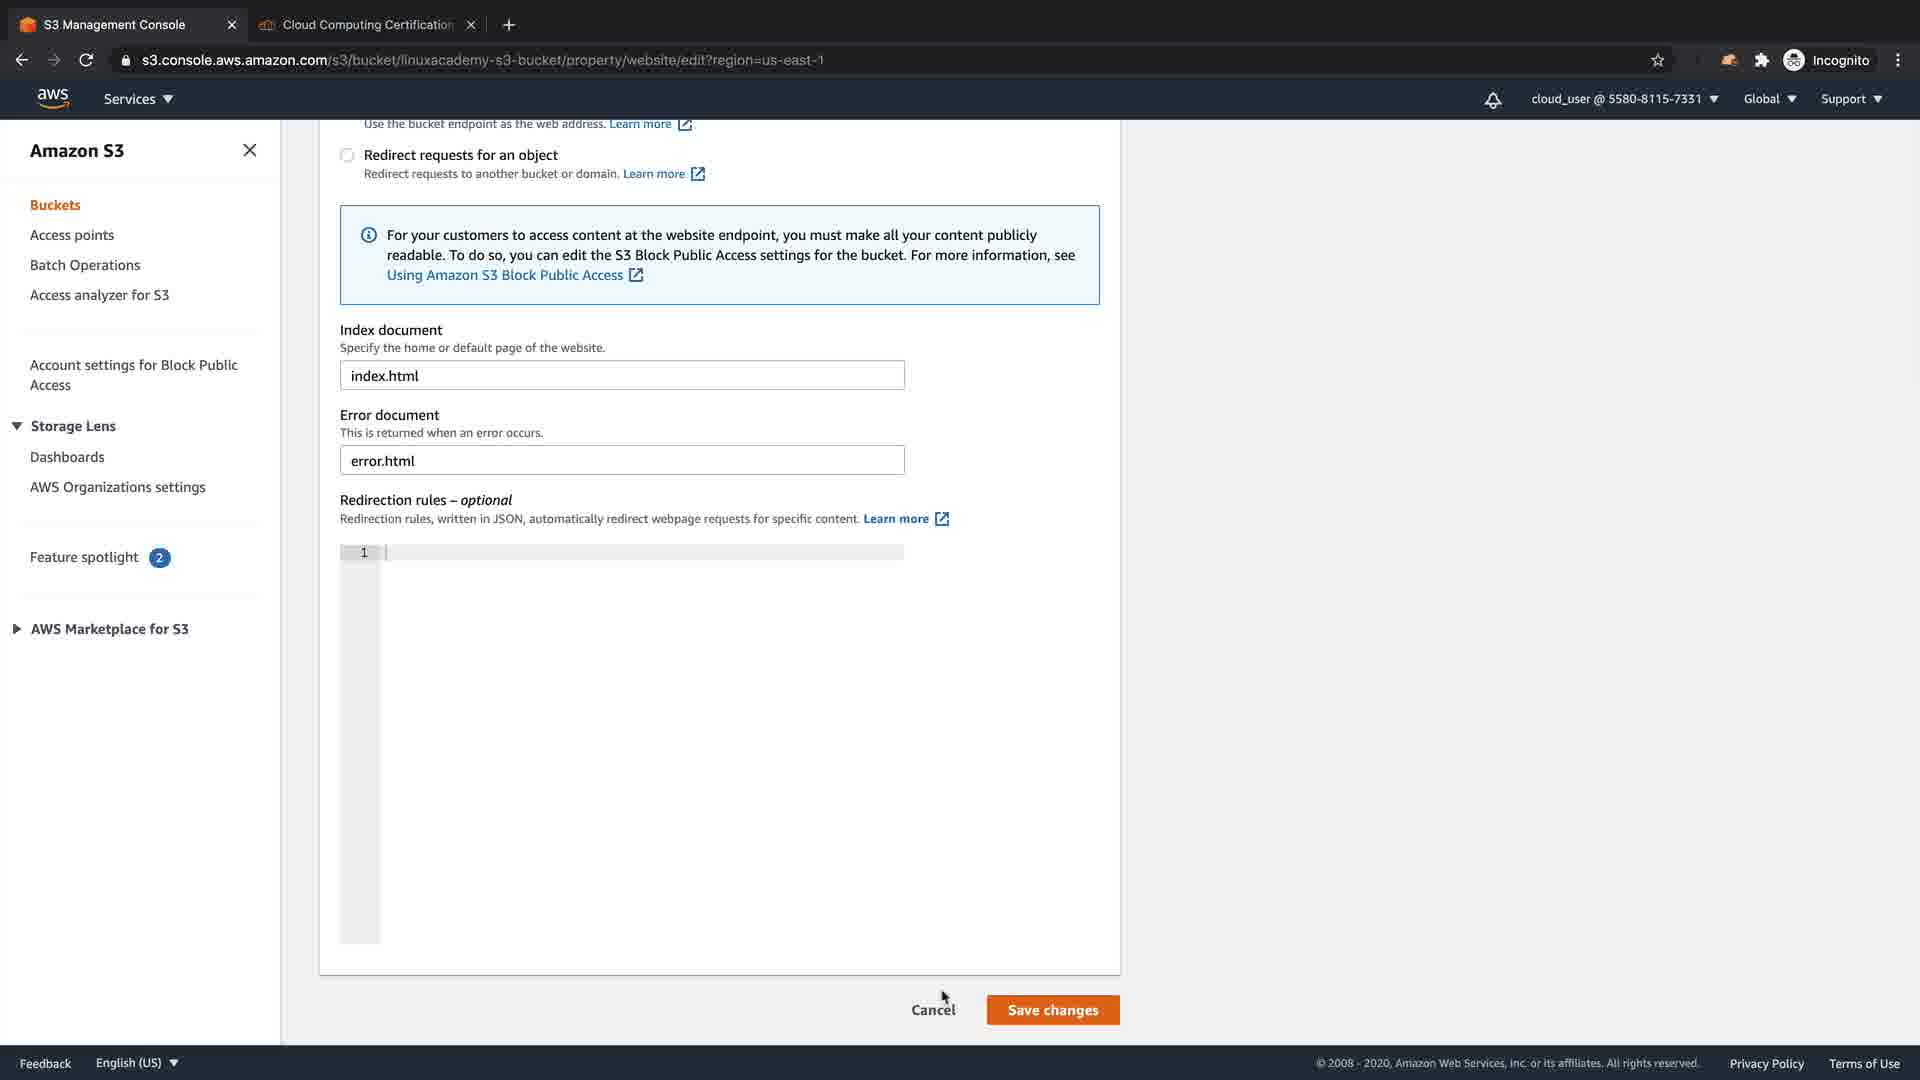Click the AWS logo home icon

[x=53, y=98]
